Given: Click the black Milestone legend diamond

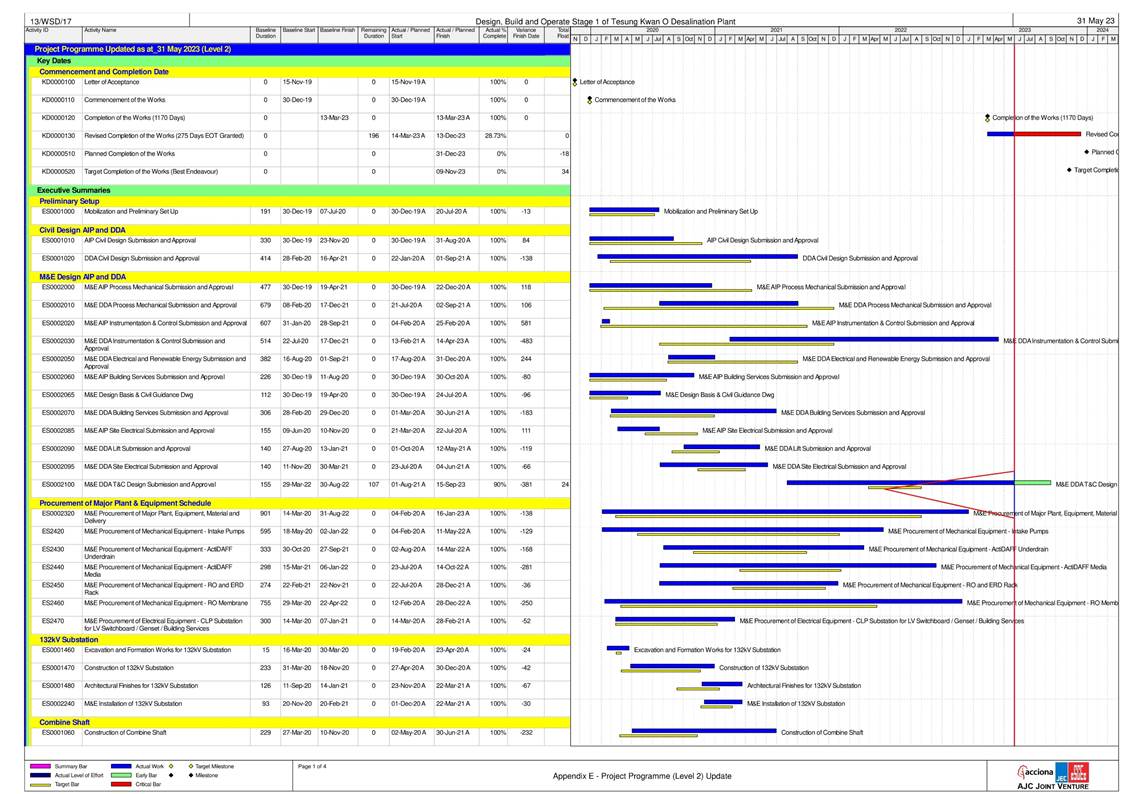Looking at the screenshot, I should click(189, 775).
